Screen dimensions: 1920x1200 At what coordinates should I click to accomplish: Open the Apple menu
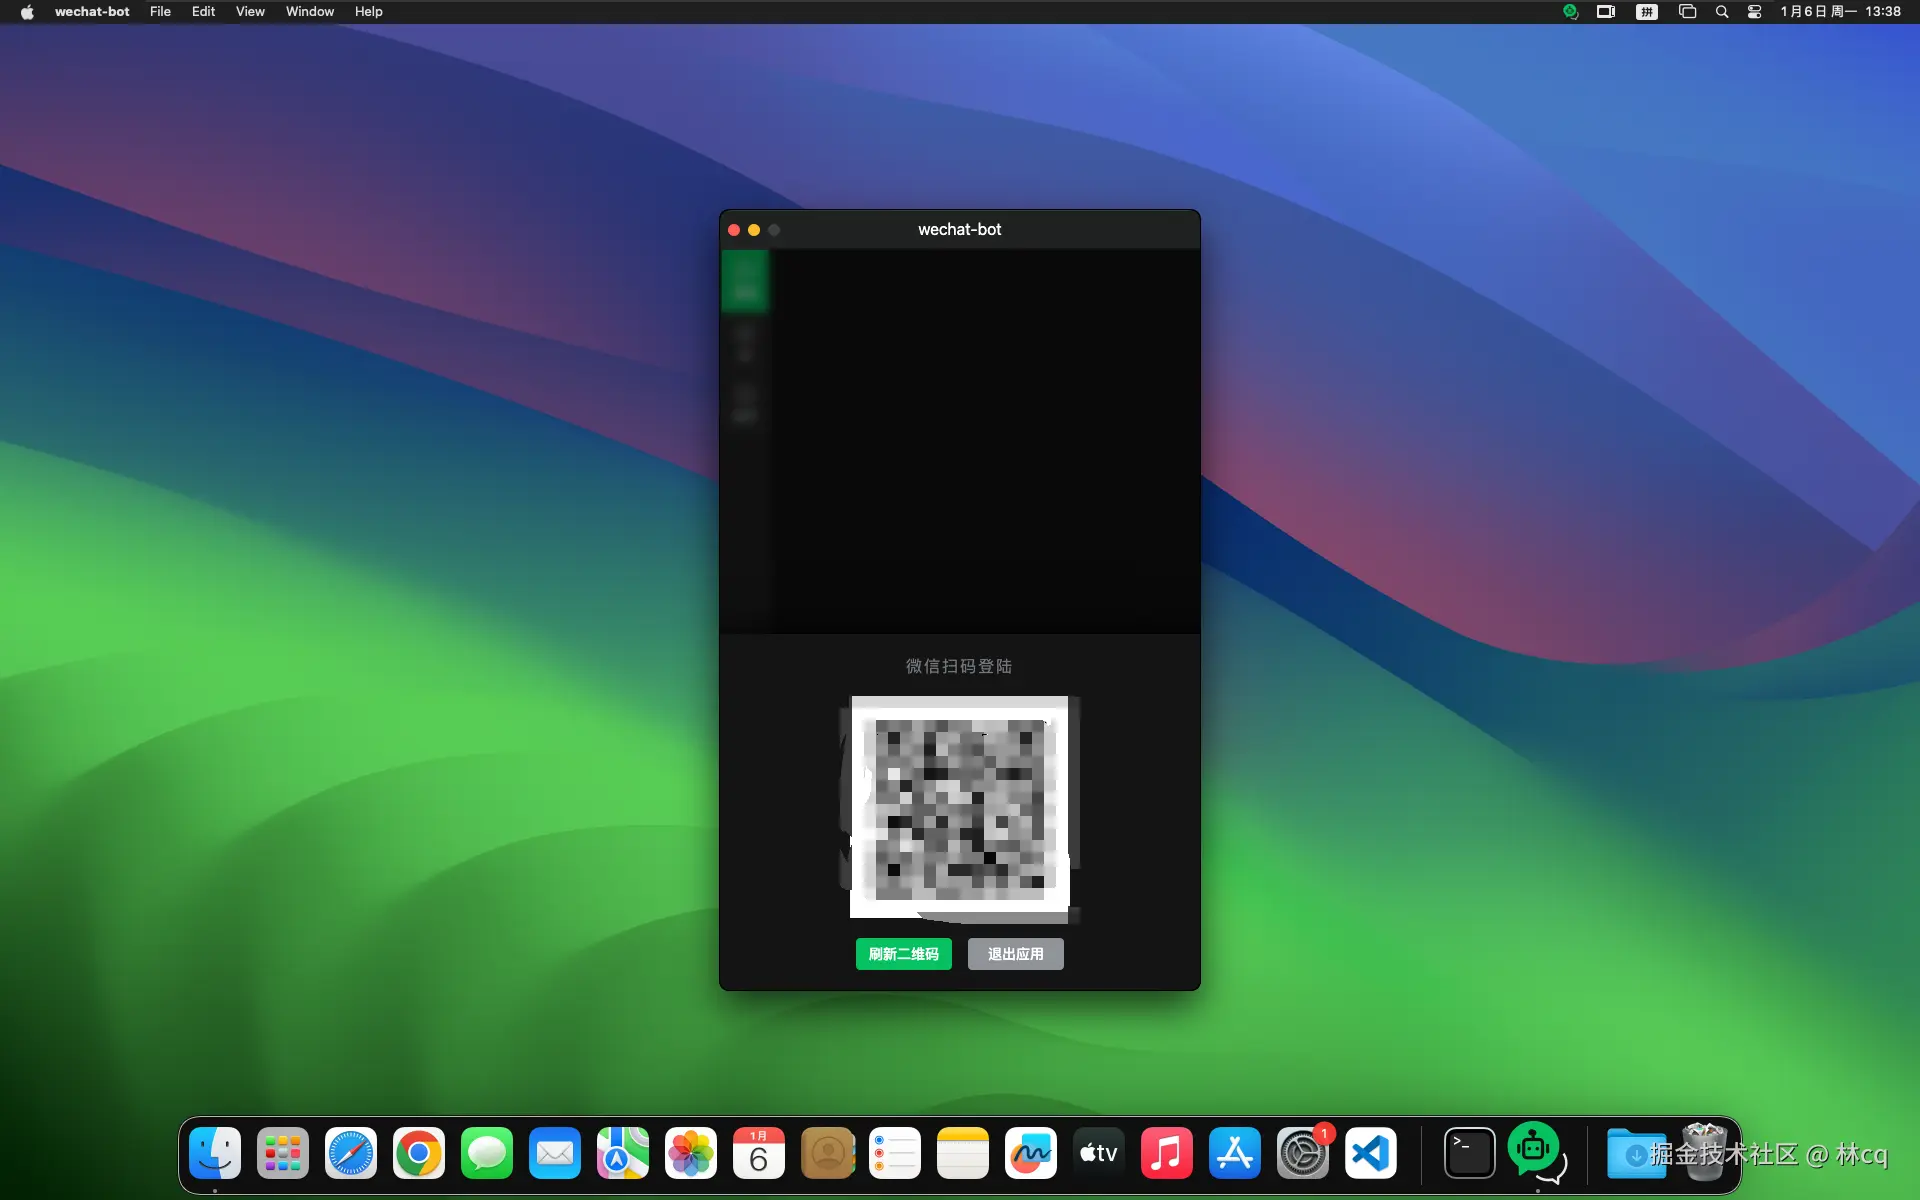(27, 12)
